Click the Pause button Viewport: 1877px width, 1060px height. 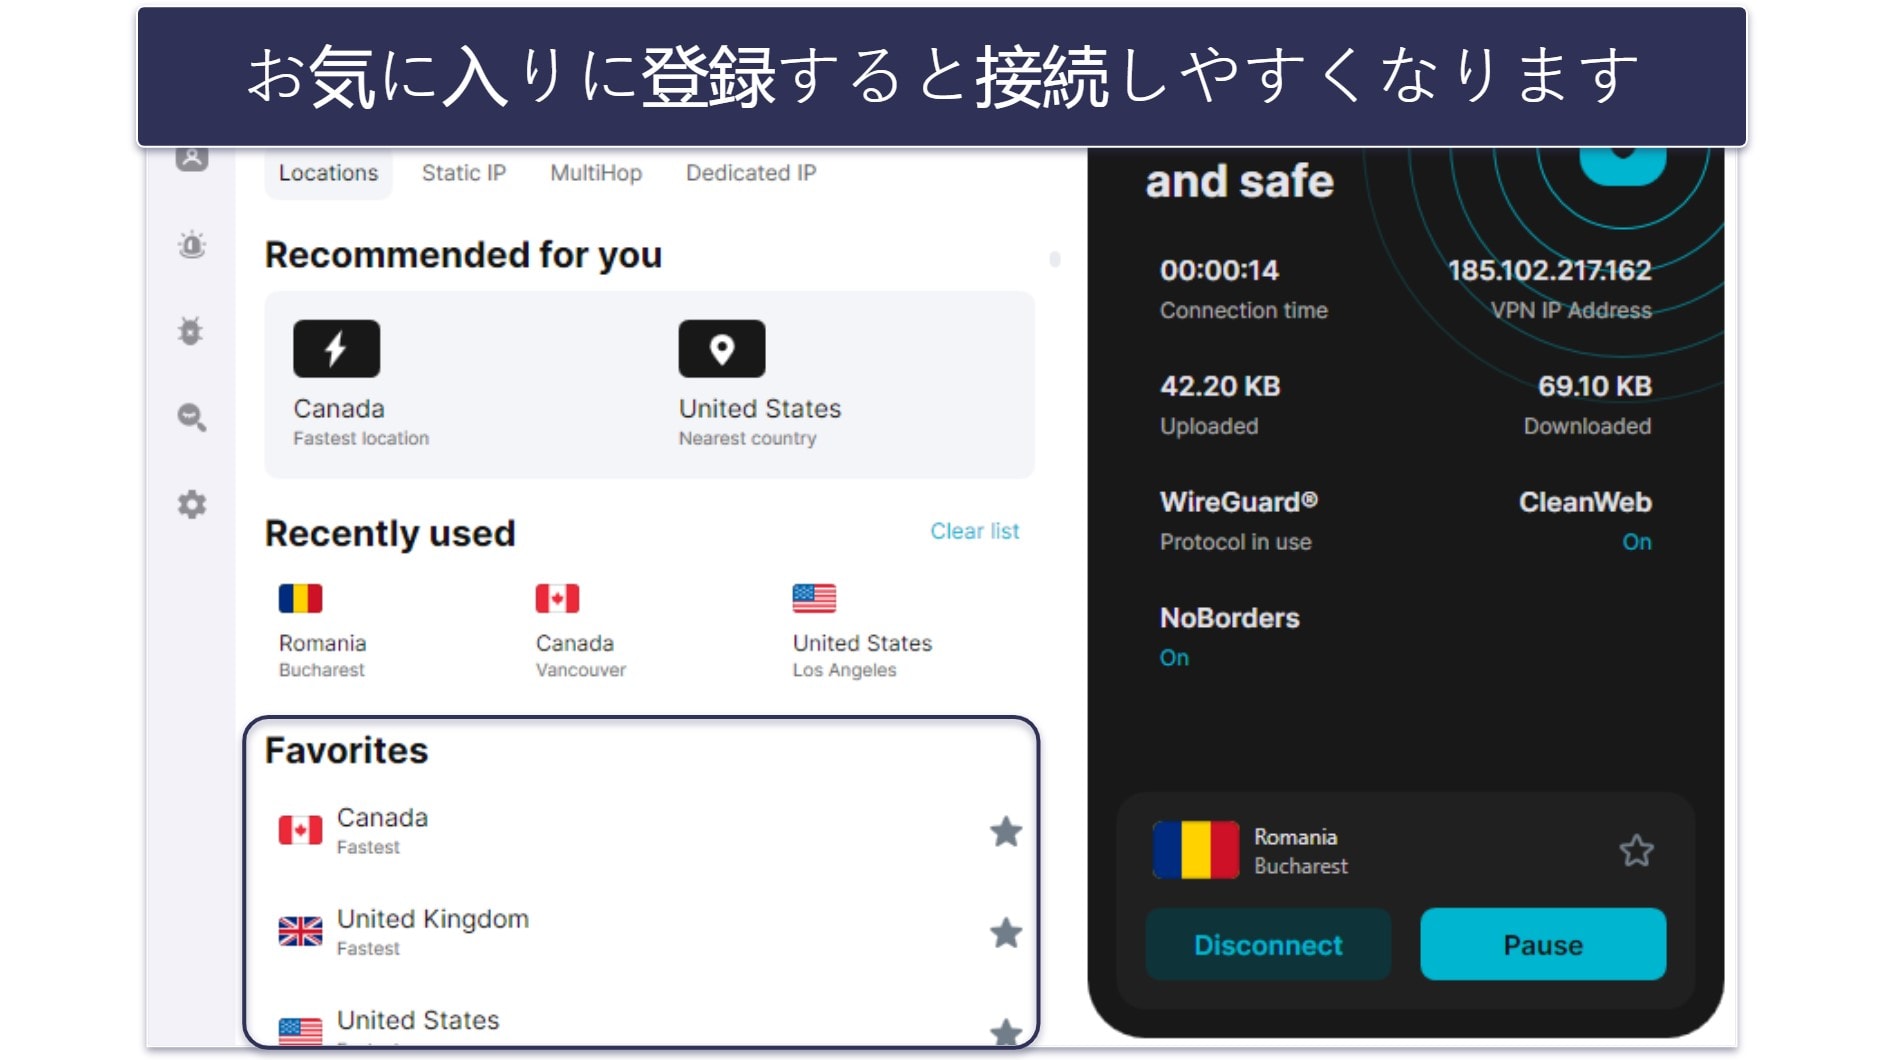[1543, 945]
